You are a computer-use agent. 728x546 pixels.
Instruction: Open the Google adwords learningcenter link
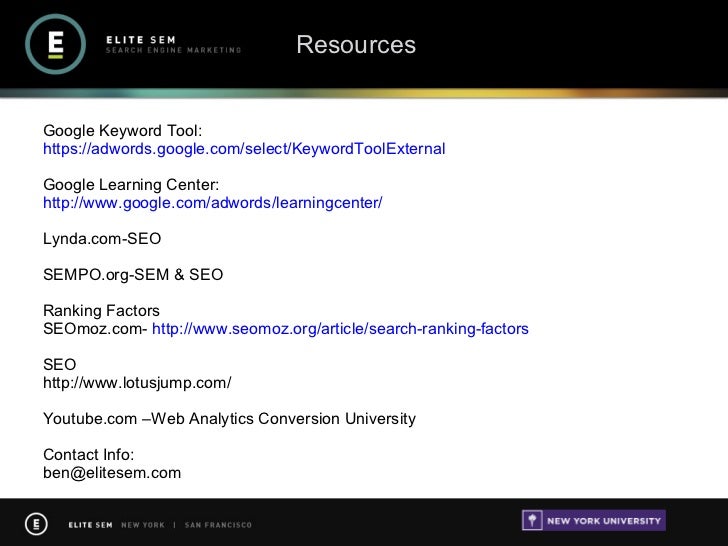pyautogui.click(x=213, y=202)
